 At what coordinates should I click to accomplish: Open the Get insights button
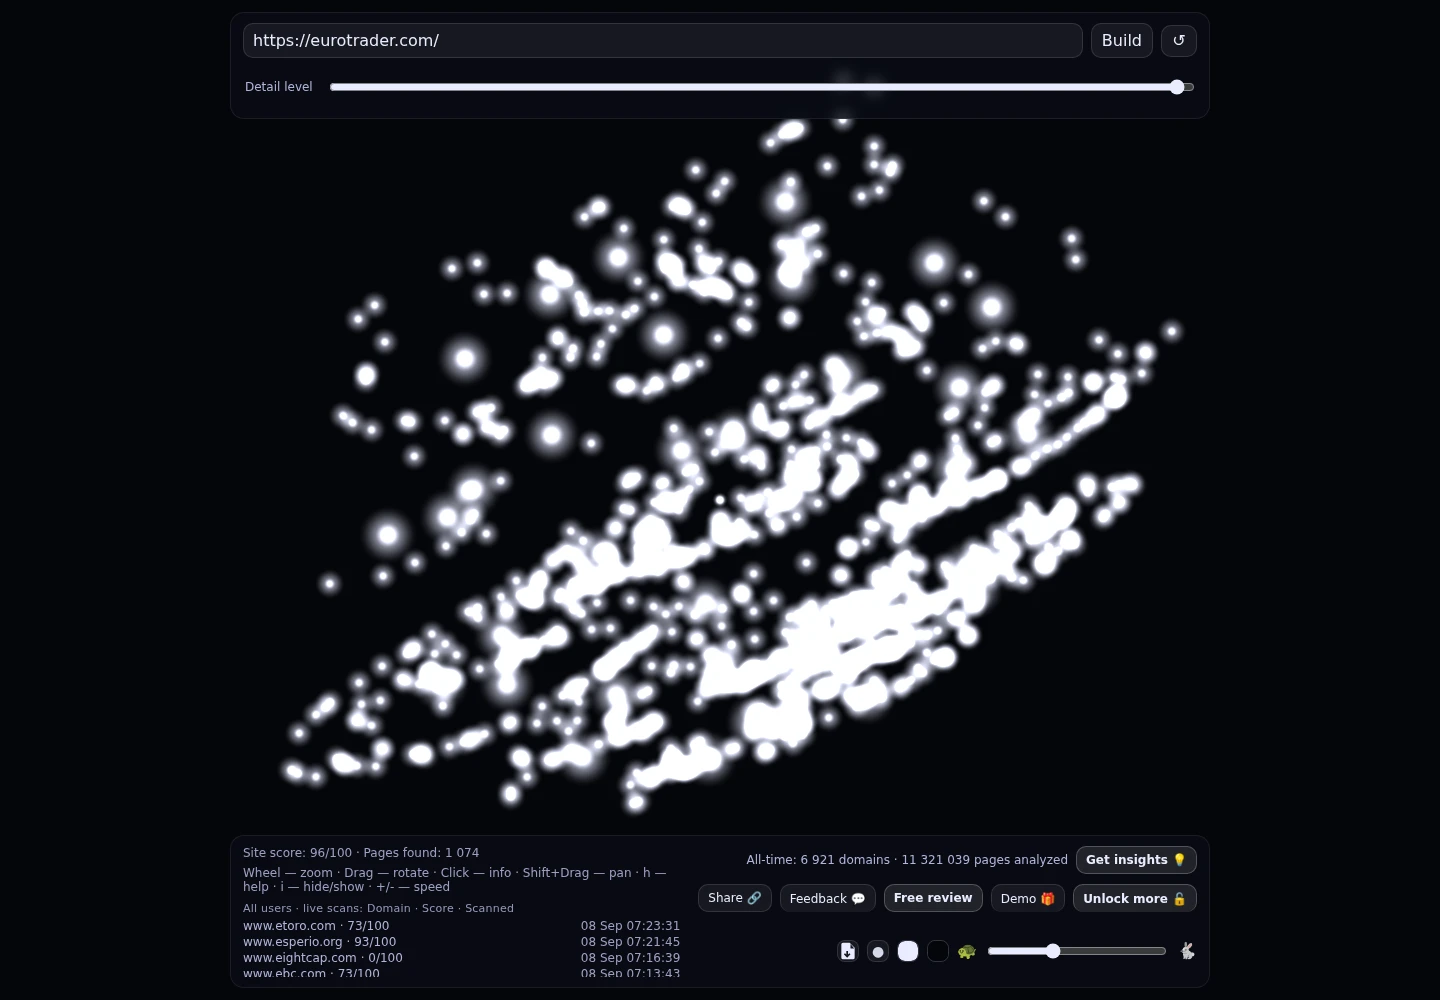point(1136,860)
